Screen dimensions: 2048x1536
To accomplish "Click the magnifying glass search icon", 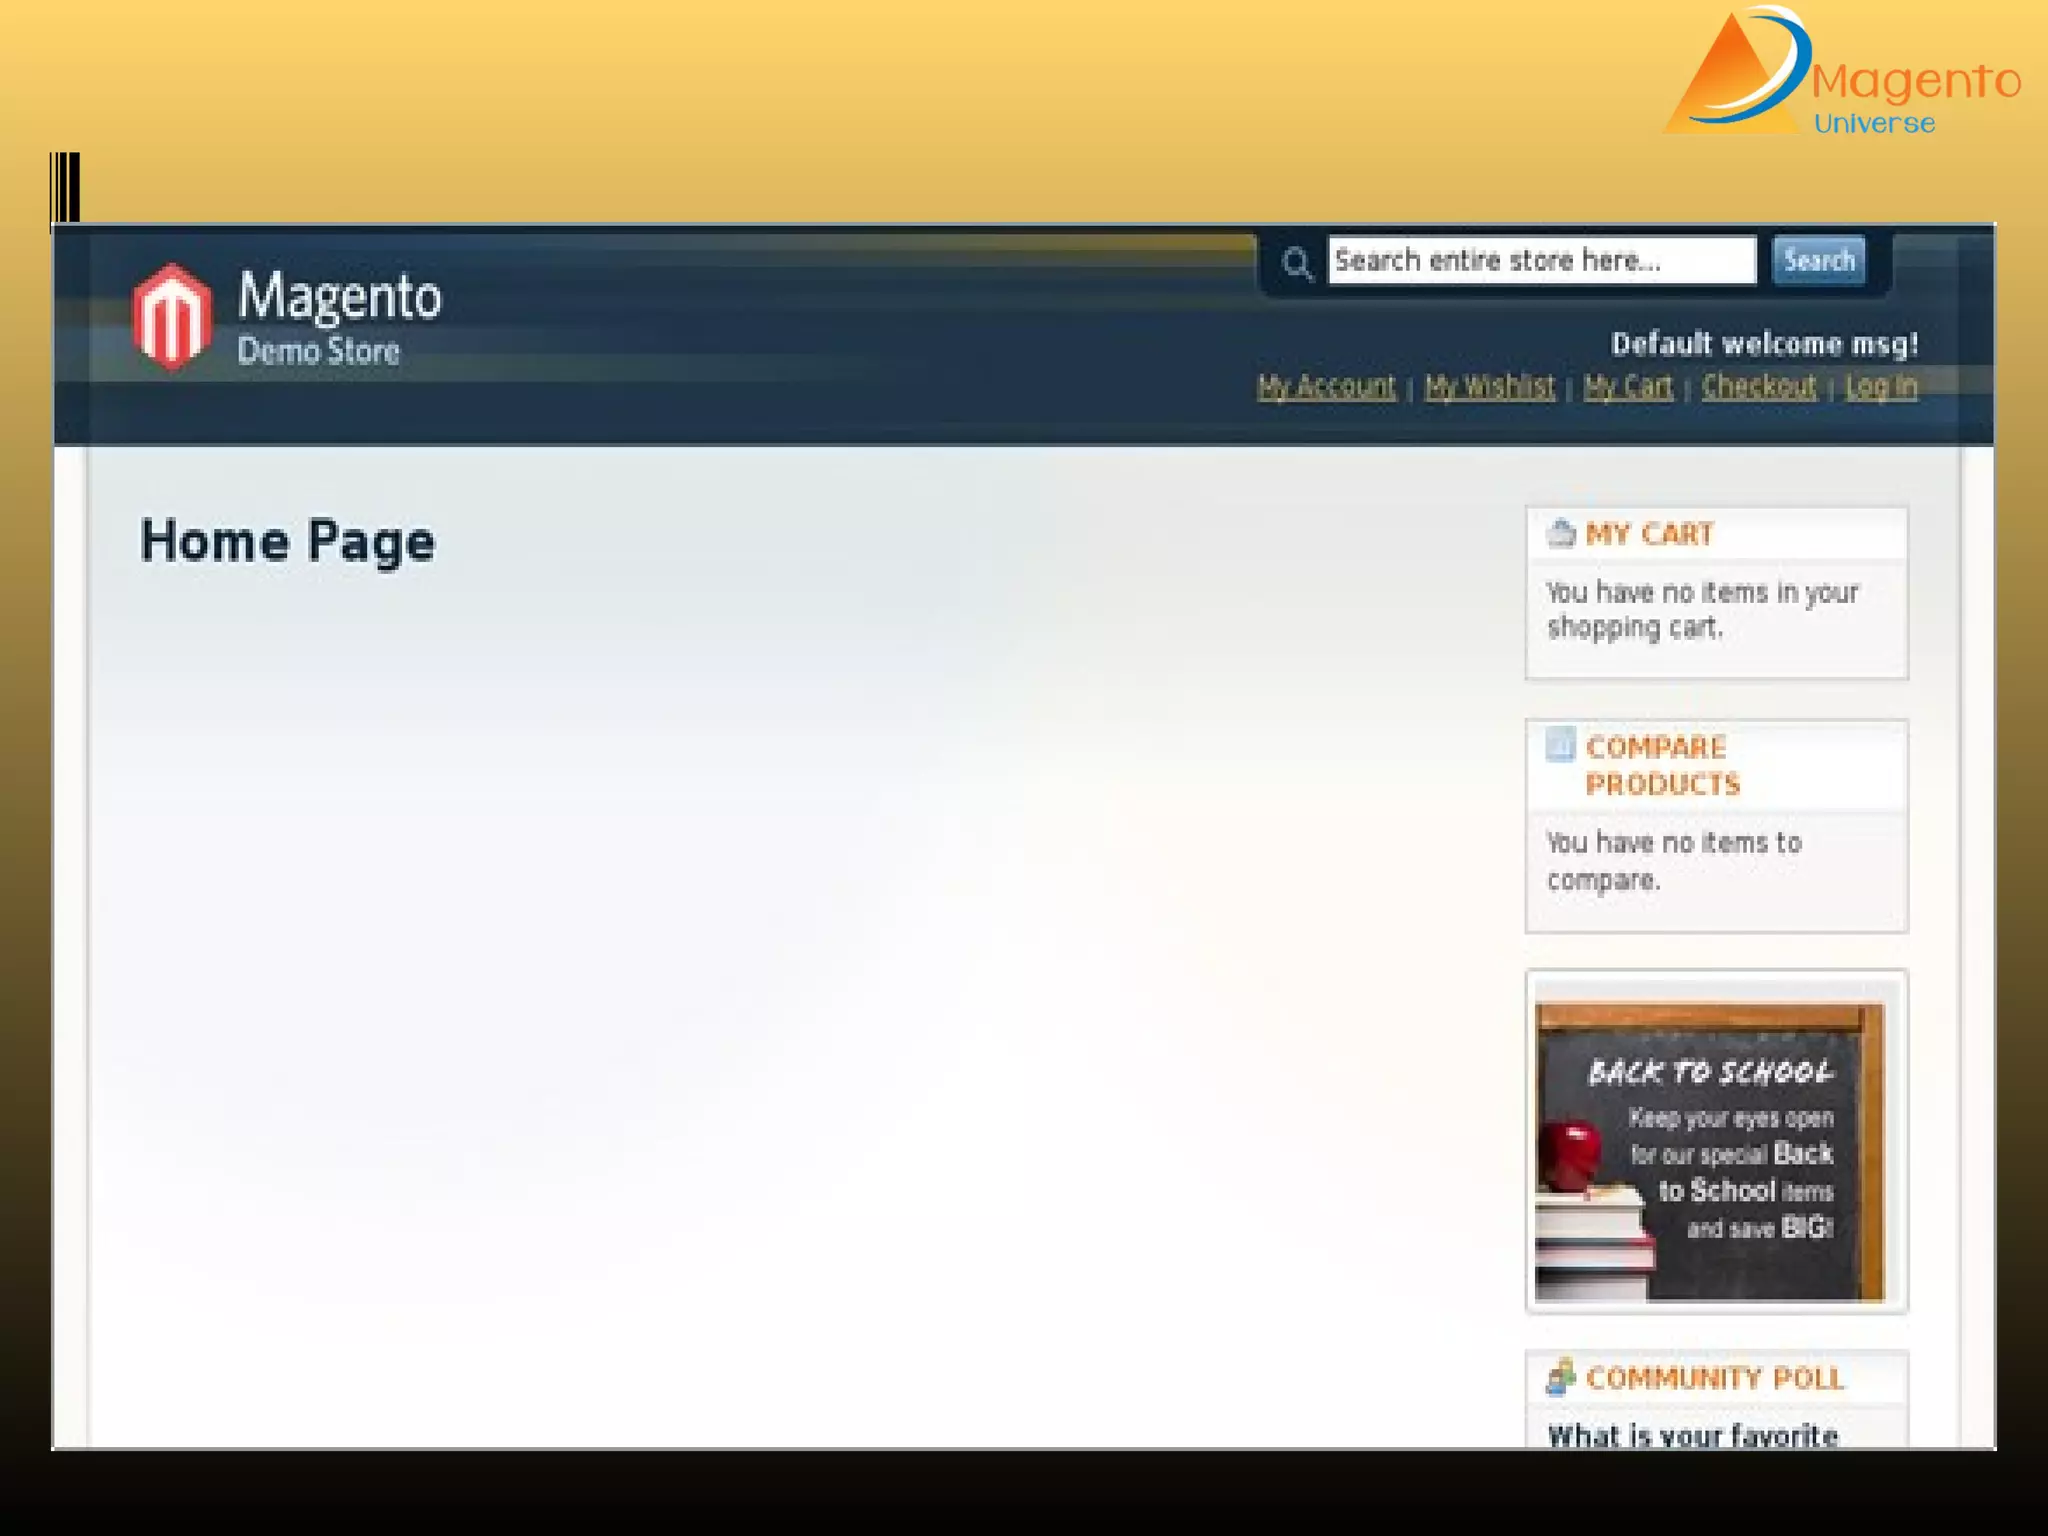I will [x=1297, y=264].
